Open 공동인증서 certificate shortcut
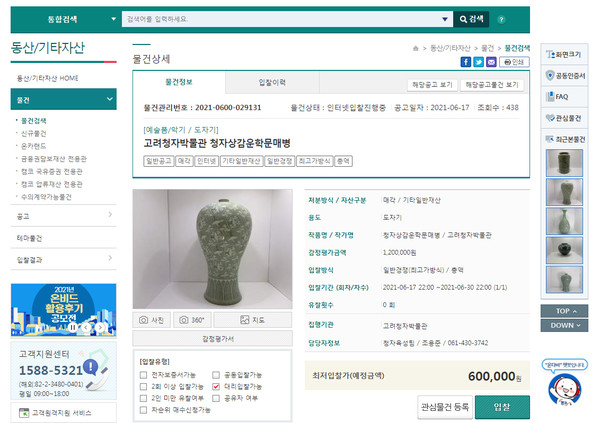Image resolution: width=600 pixels, height=423 pixels. coord(564,76)
